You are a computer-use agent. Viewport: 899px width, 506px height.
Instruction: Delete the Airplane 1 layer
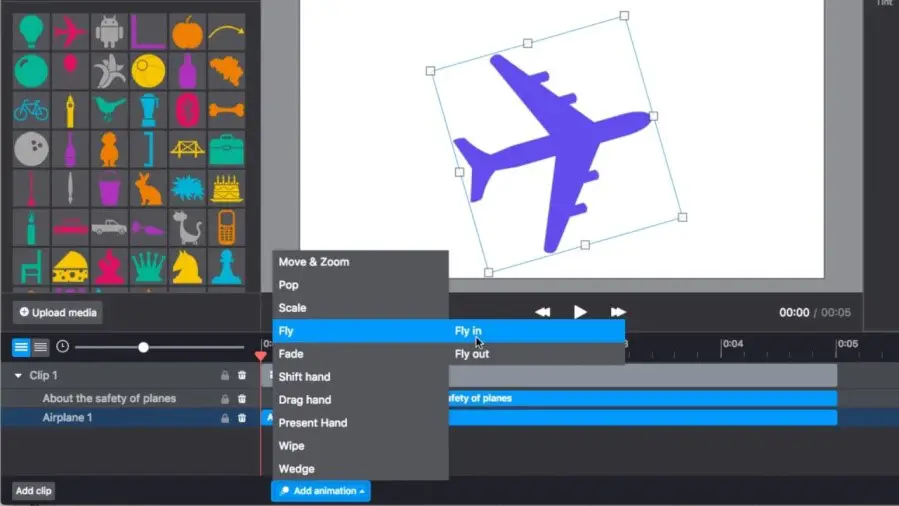242,418
